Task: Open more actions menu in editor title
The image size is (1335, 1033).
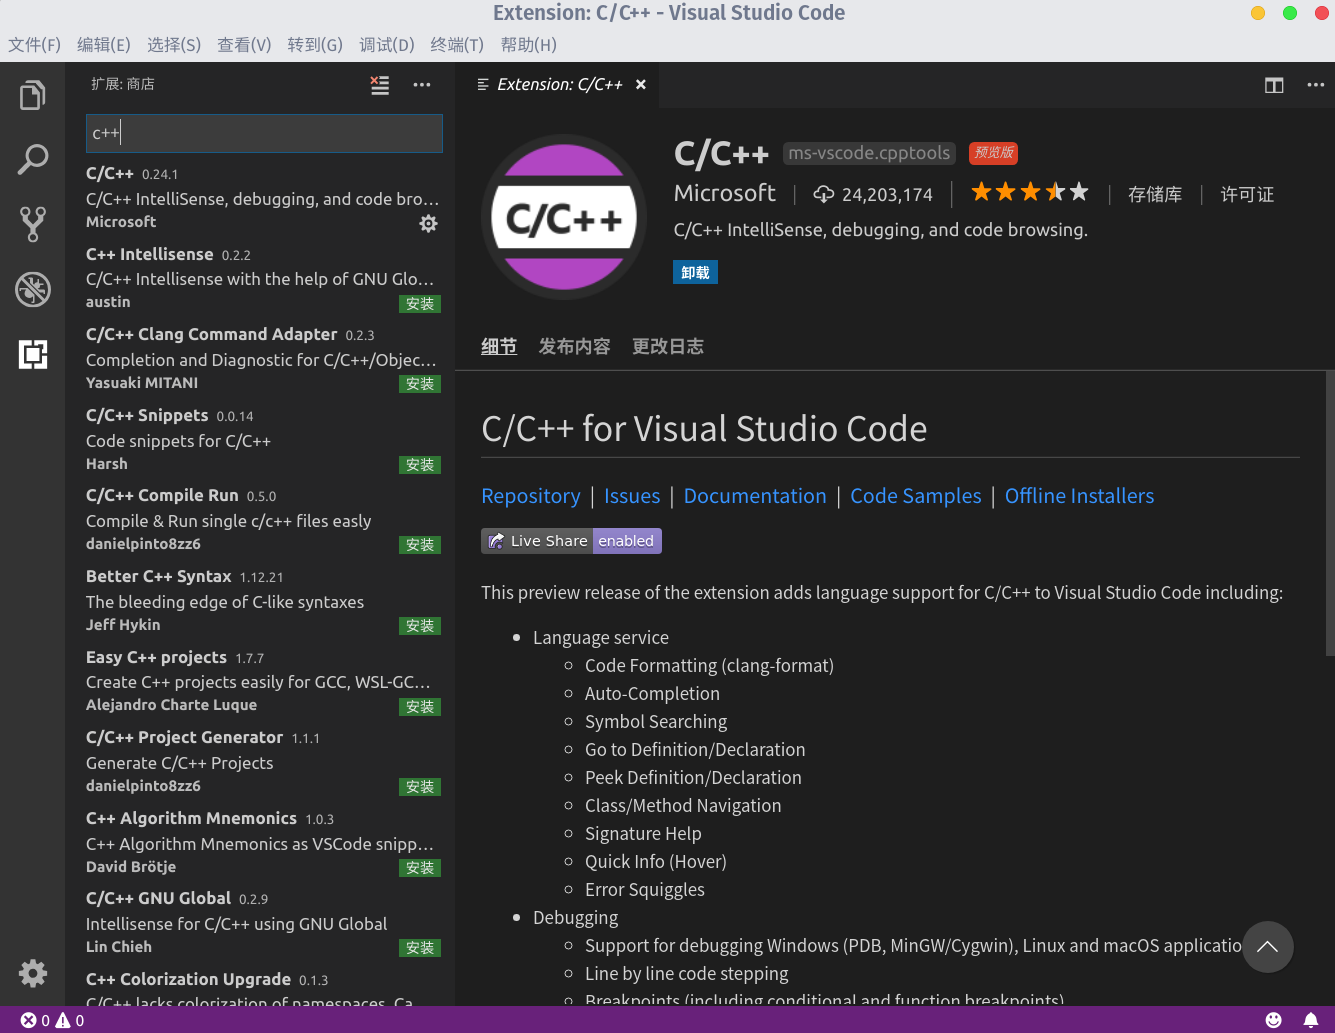Action: point(1316,85)
